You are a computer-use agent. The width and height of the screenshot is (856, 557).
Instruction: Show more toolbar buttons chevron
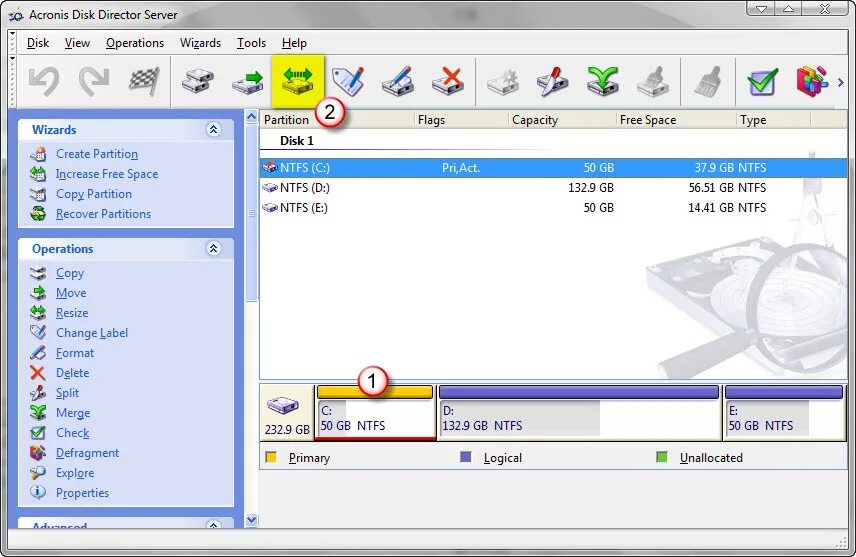841,82
